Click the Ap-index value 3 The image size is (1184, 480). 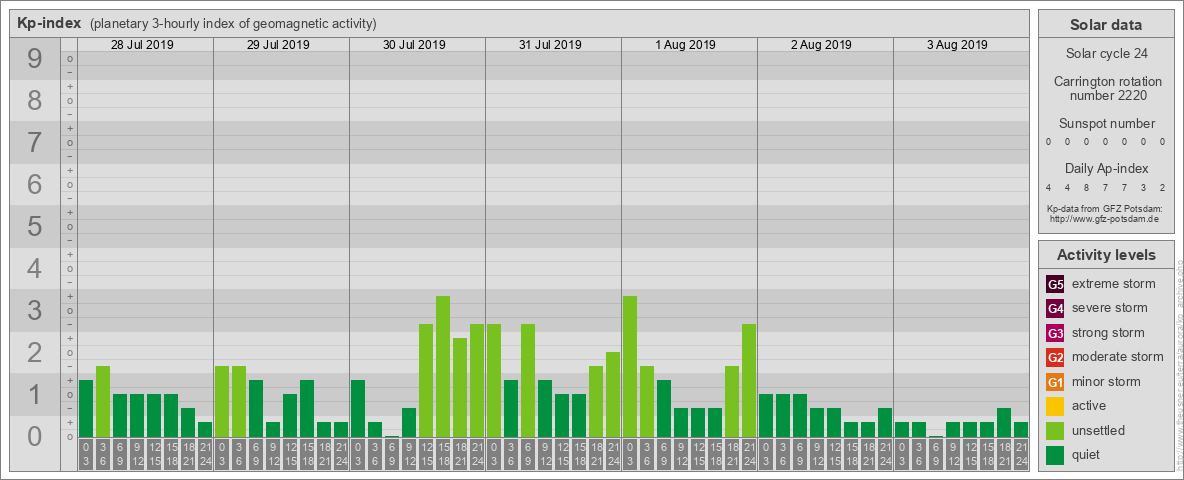point(1145,187)
